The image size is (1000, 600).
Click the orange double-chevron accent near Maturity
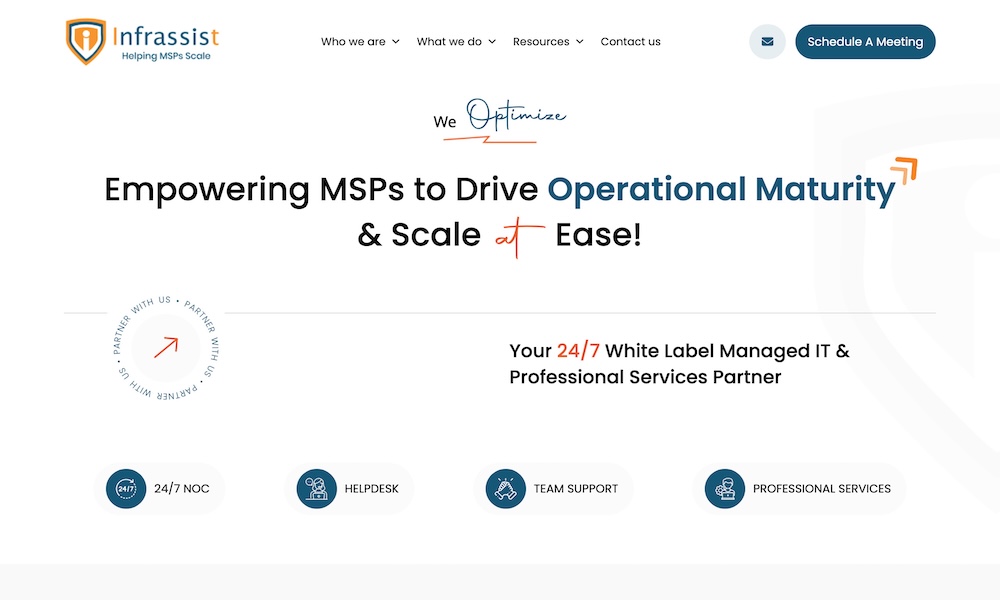coord(905,171)
